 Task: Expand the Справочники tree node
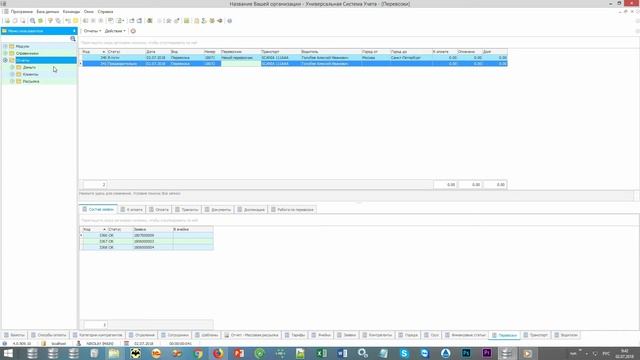coord(5,53)
